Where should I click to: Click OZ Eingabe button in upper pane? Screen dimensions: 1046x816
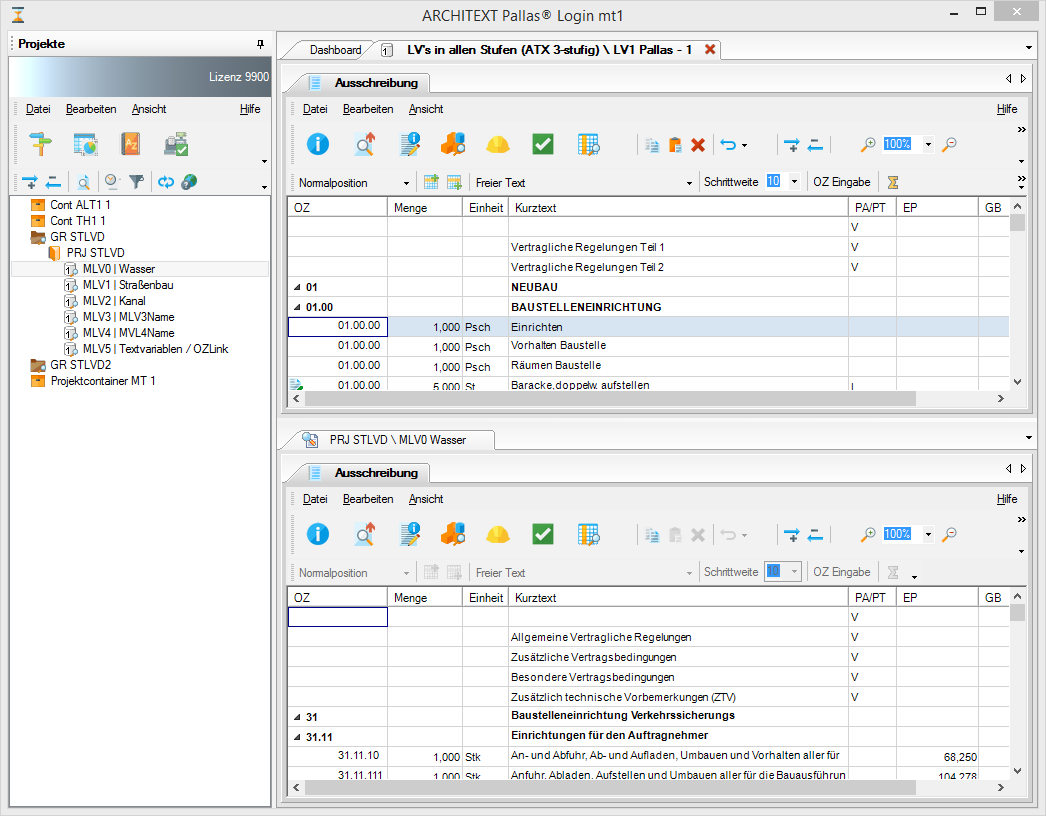click(x=841, y=181)
